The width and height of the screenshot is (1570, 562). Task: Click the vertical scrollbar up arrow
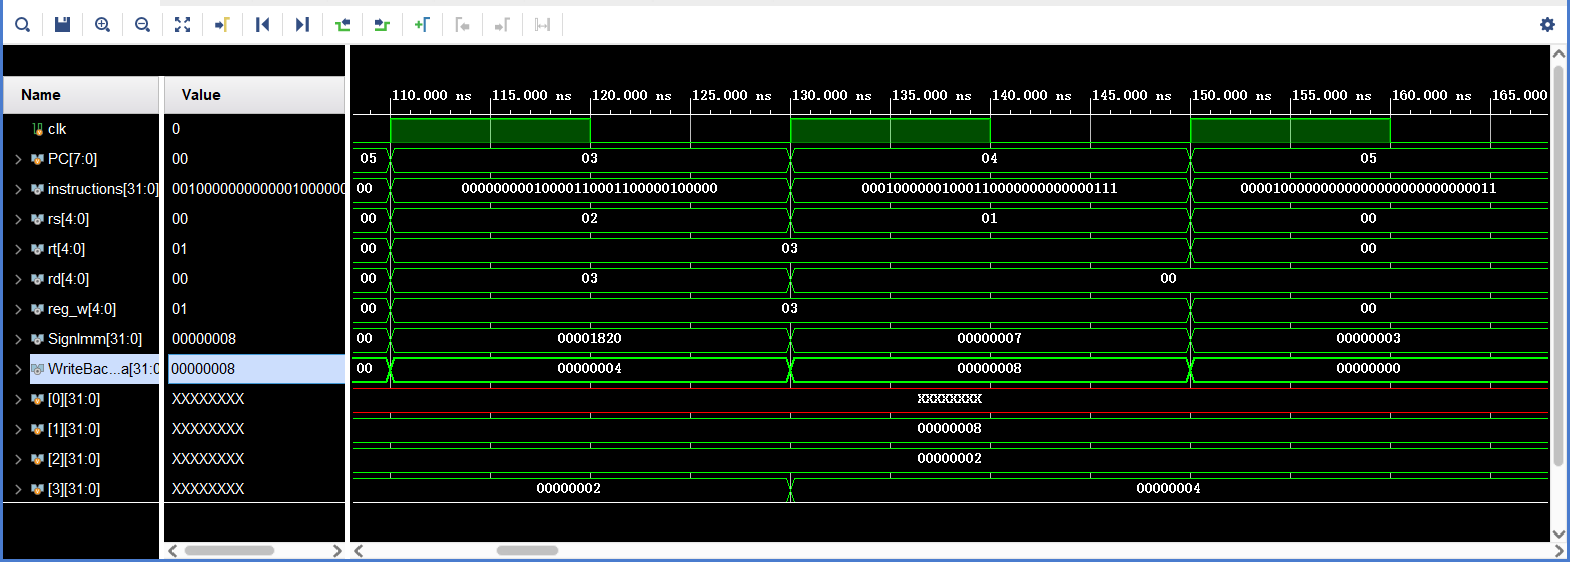1558,54
